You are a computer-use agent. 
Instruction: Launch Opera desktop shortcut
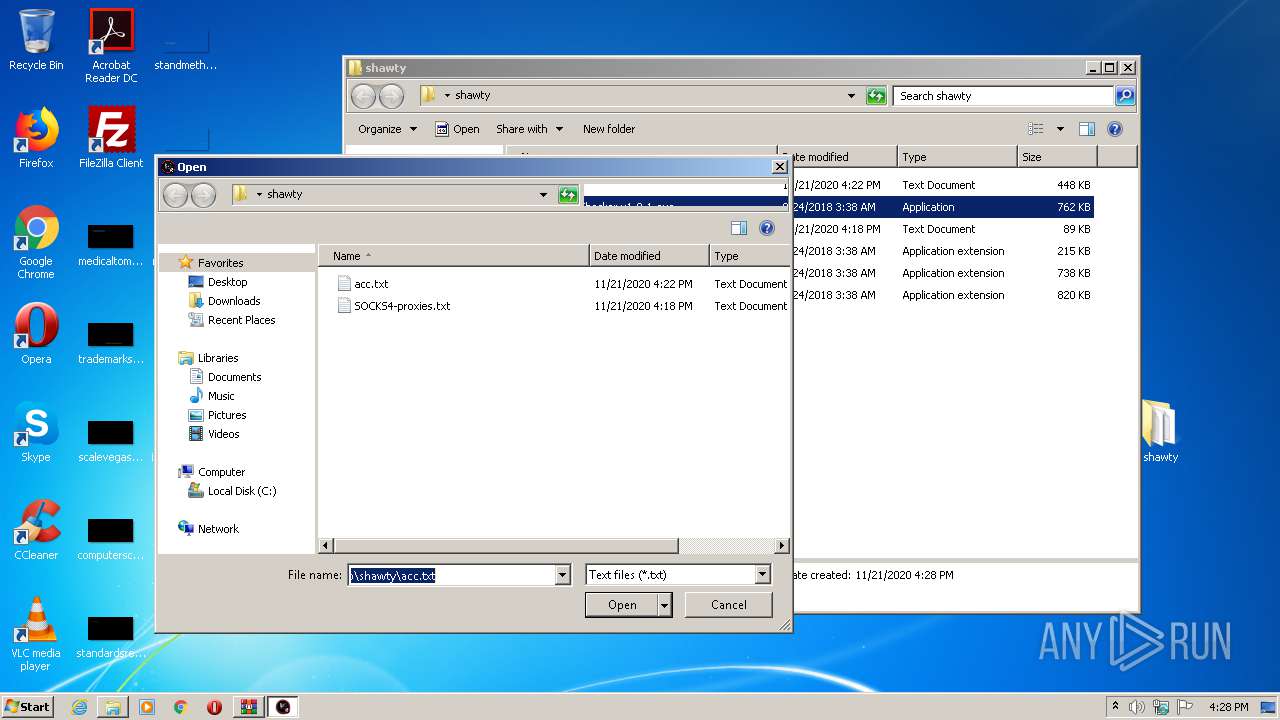tap(36, 334)
